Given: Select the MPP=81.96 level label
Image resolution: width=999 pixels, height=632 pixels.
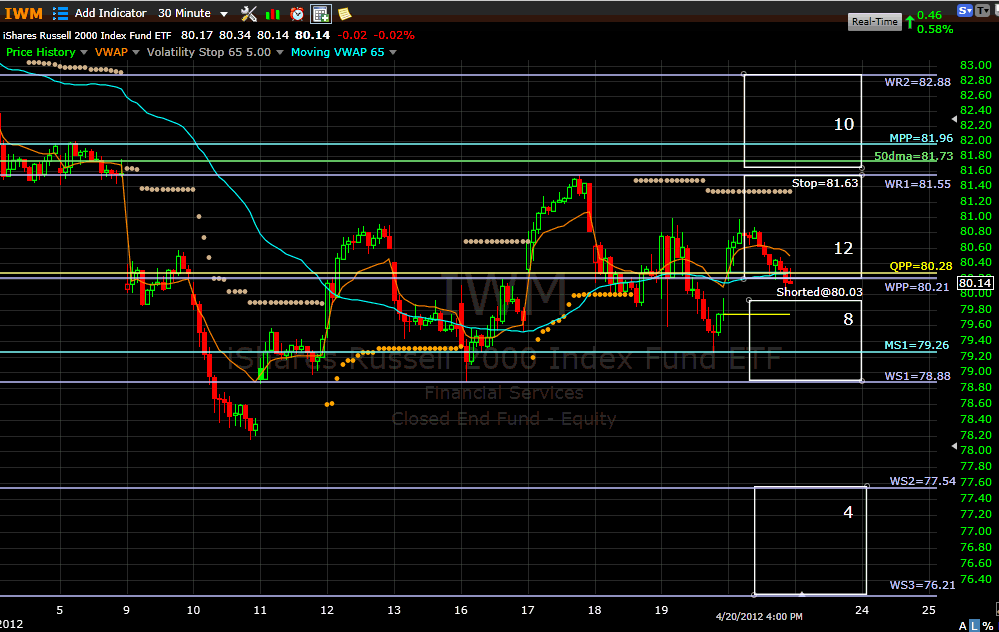Looking at the screenshot, I should point(921,138).
